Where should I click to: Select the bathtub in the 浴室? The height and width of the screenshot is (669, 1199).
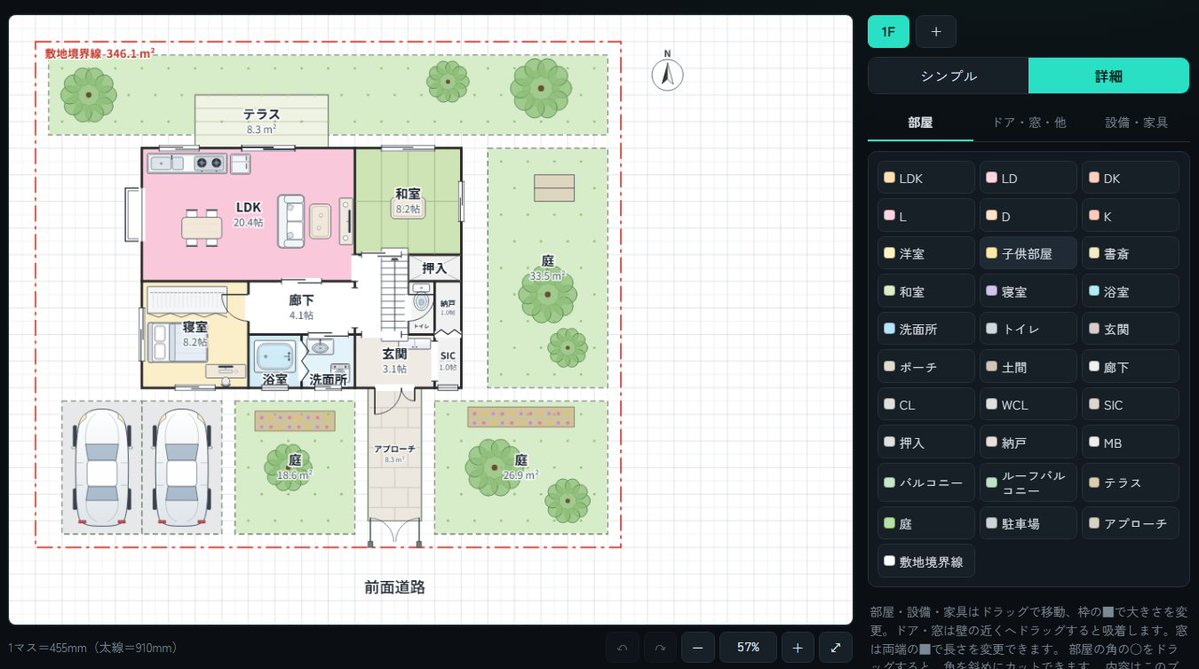tap(275, 356)
